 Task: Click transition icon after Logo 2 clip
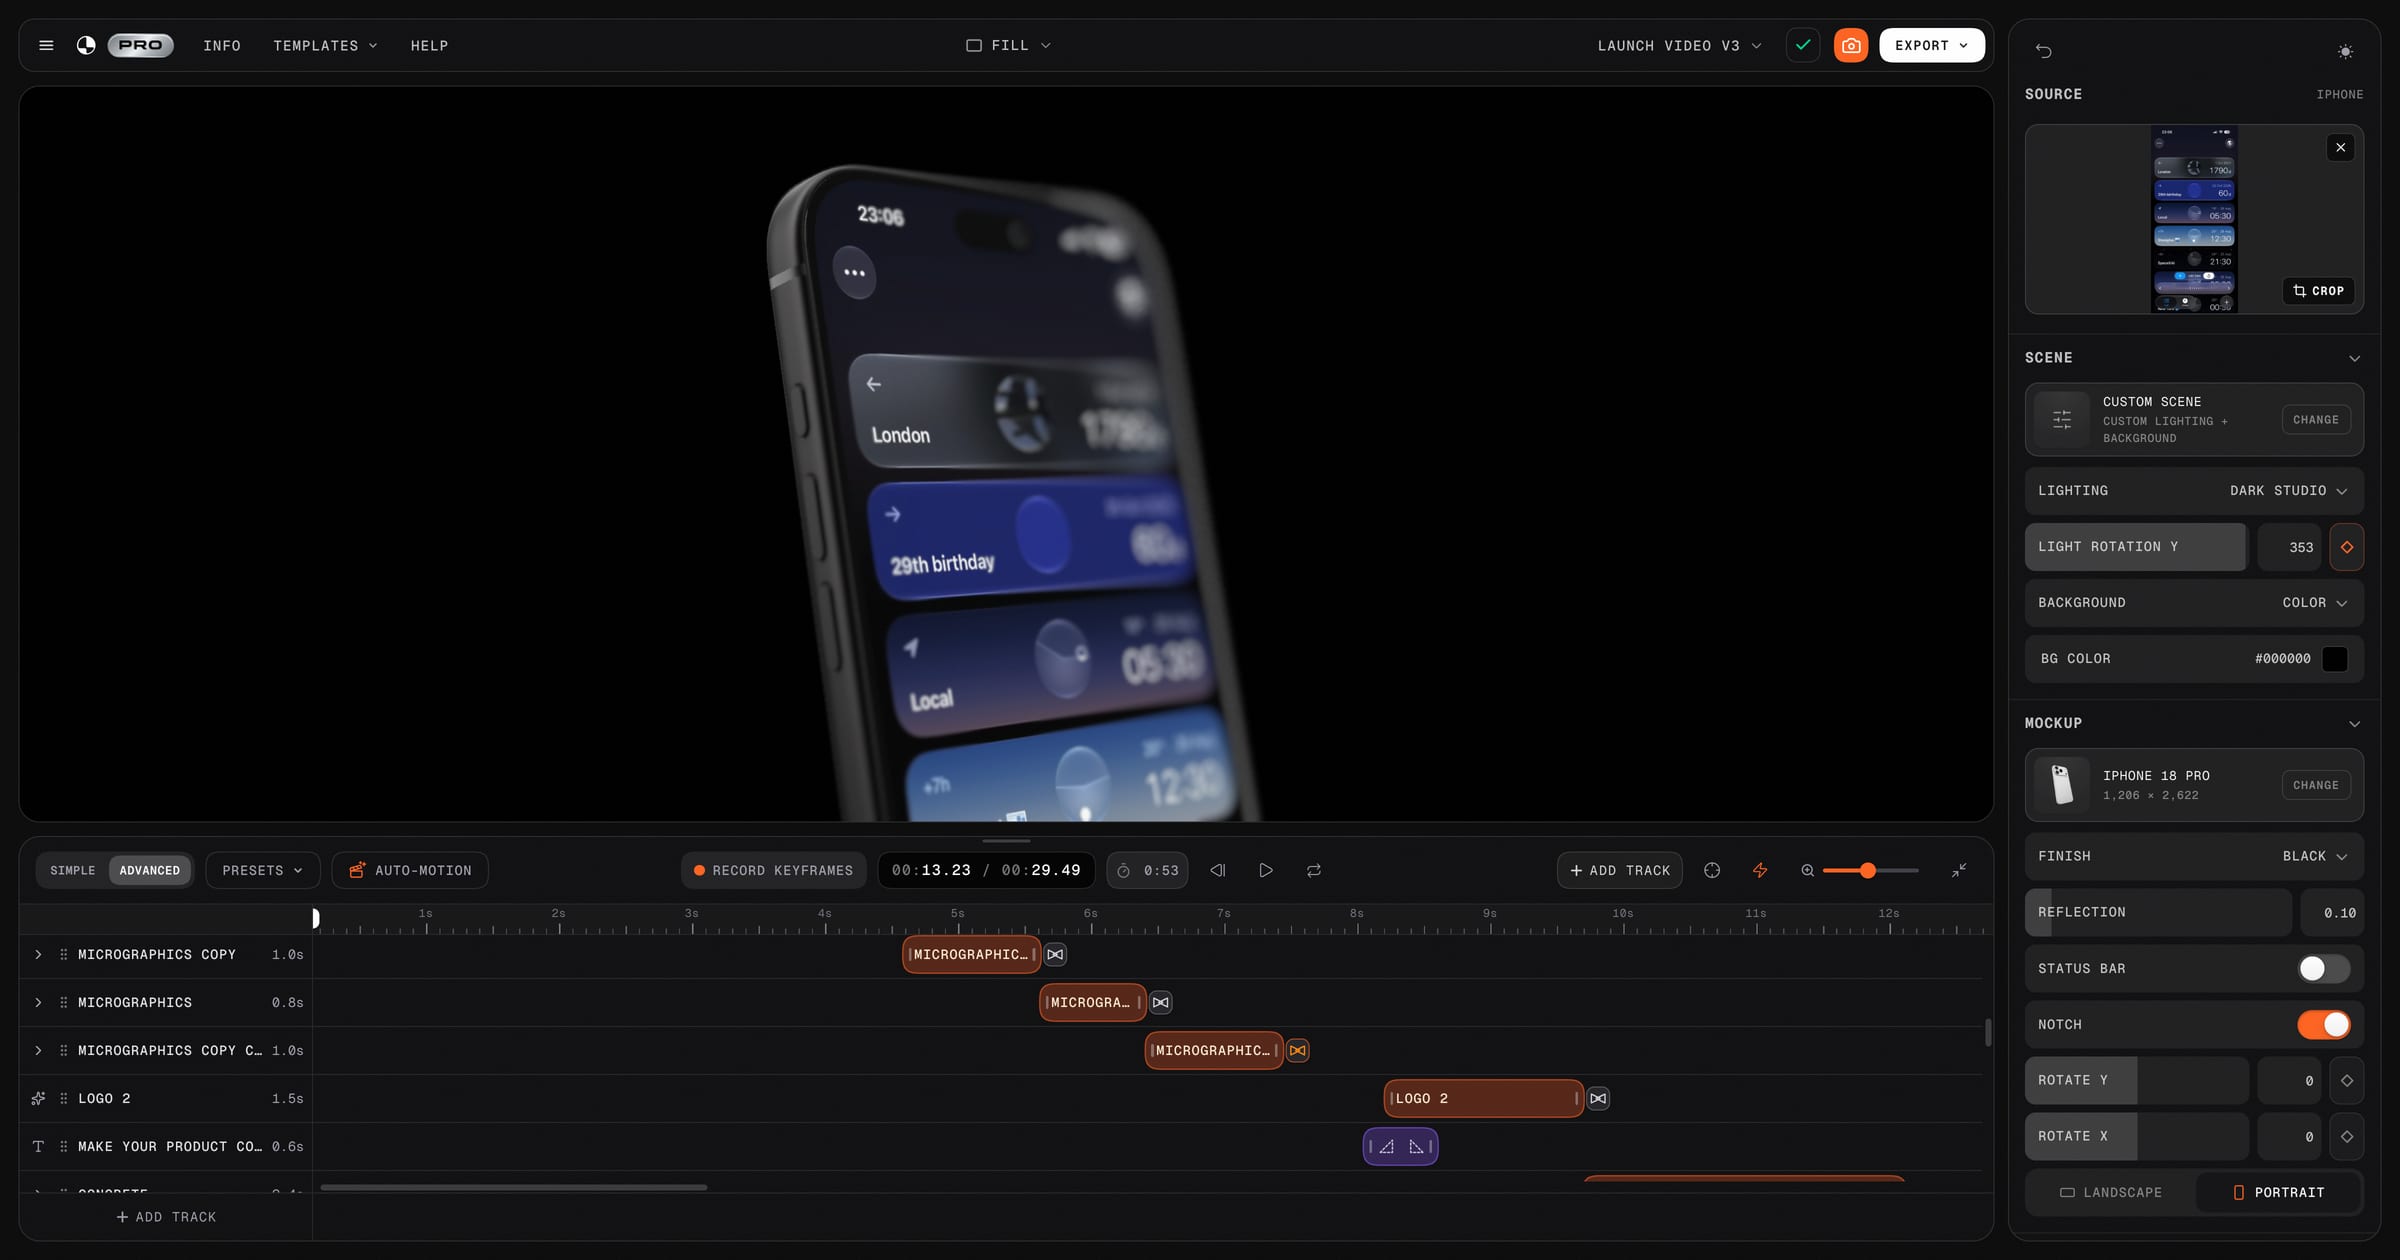coord(1598,1098)
